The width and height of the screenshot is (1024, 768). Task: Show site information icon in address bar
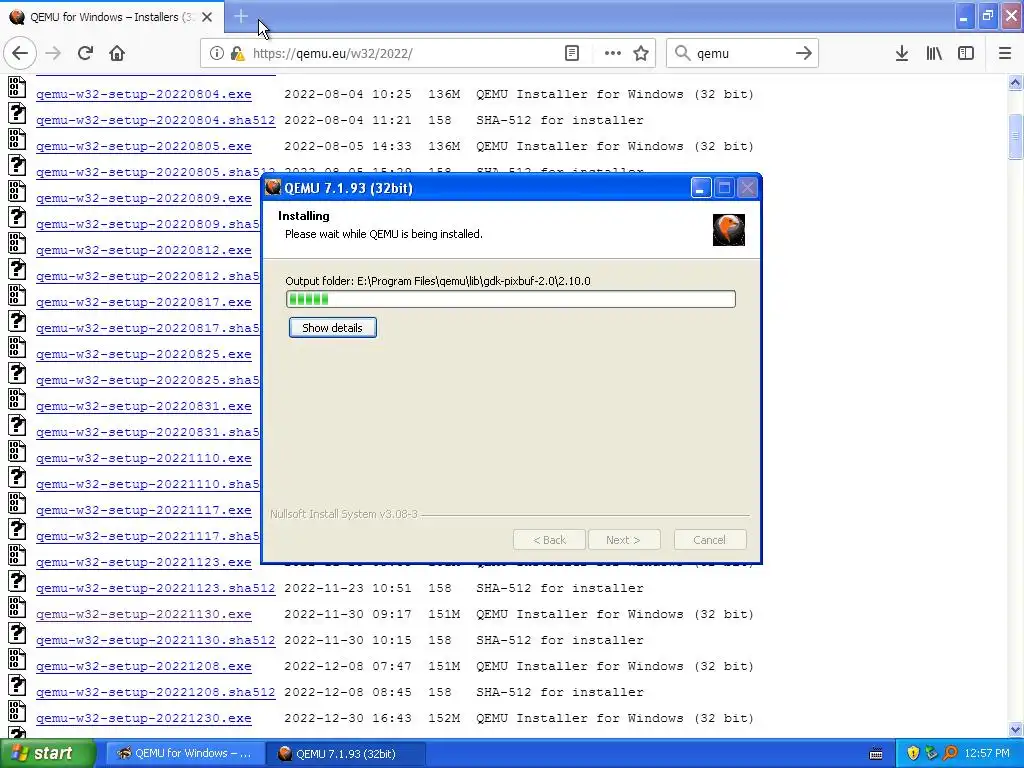coord(216,54)
